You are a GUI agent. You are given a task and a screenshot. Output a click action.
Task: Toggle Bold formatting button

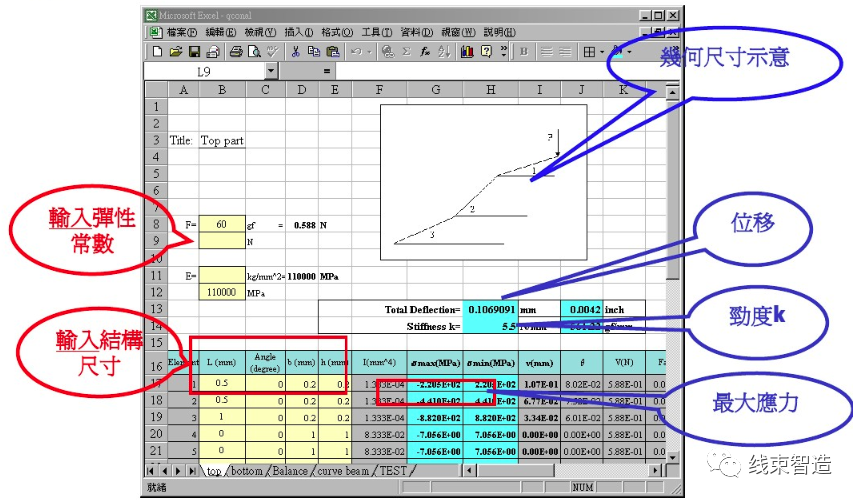coord(524,52)
